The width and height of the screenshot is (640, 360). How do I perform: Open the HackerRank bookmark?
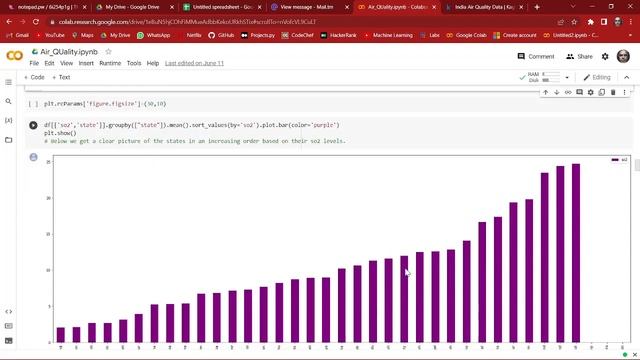(339, 35)
